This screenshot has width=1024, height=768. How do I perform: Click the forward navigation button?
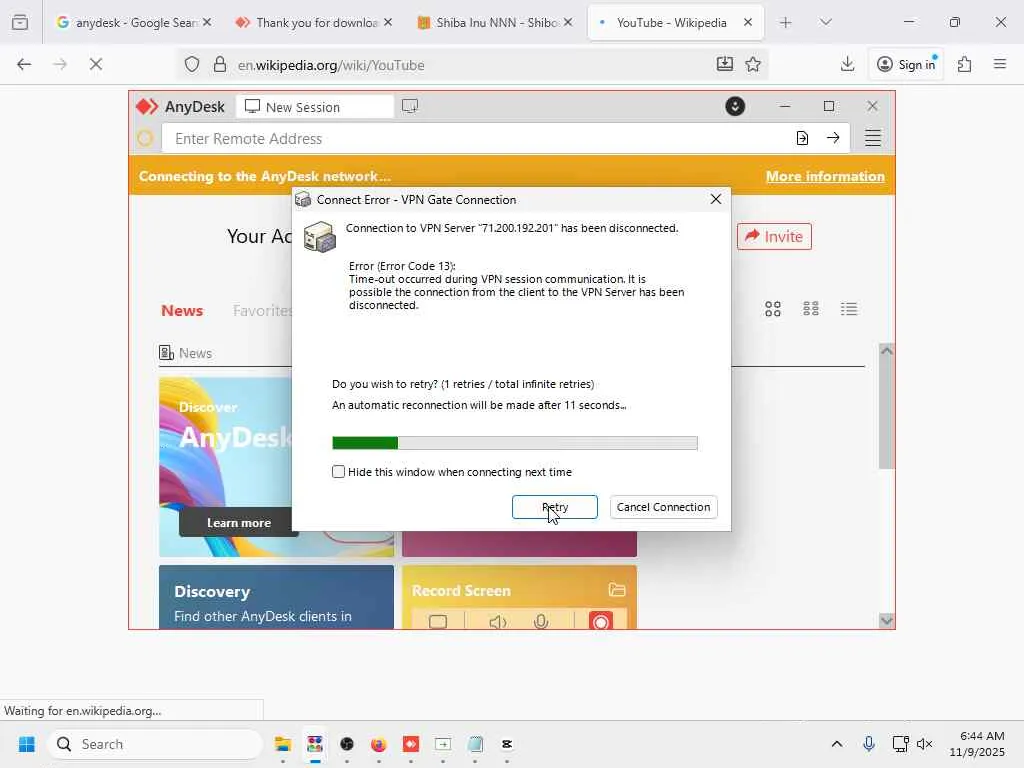coord(60,64)
